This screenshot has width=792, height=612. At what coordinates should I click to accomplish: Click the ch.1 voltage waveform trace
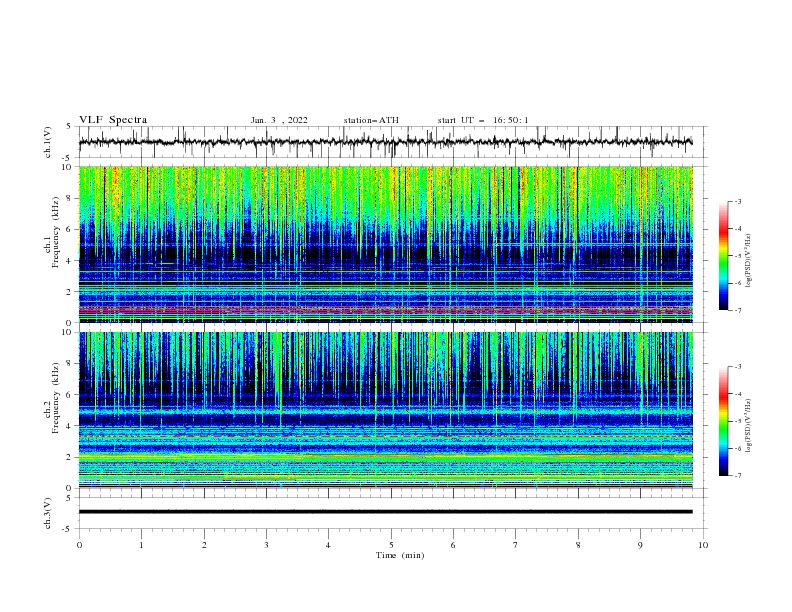(x=386, y=142)
